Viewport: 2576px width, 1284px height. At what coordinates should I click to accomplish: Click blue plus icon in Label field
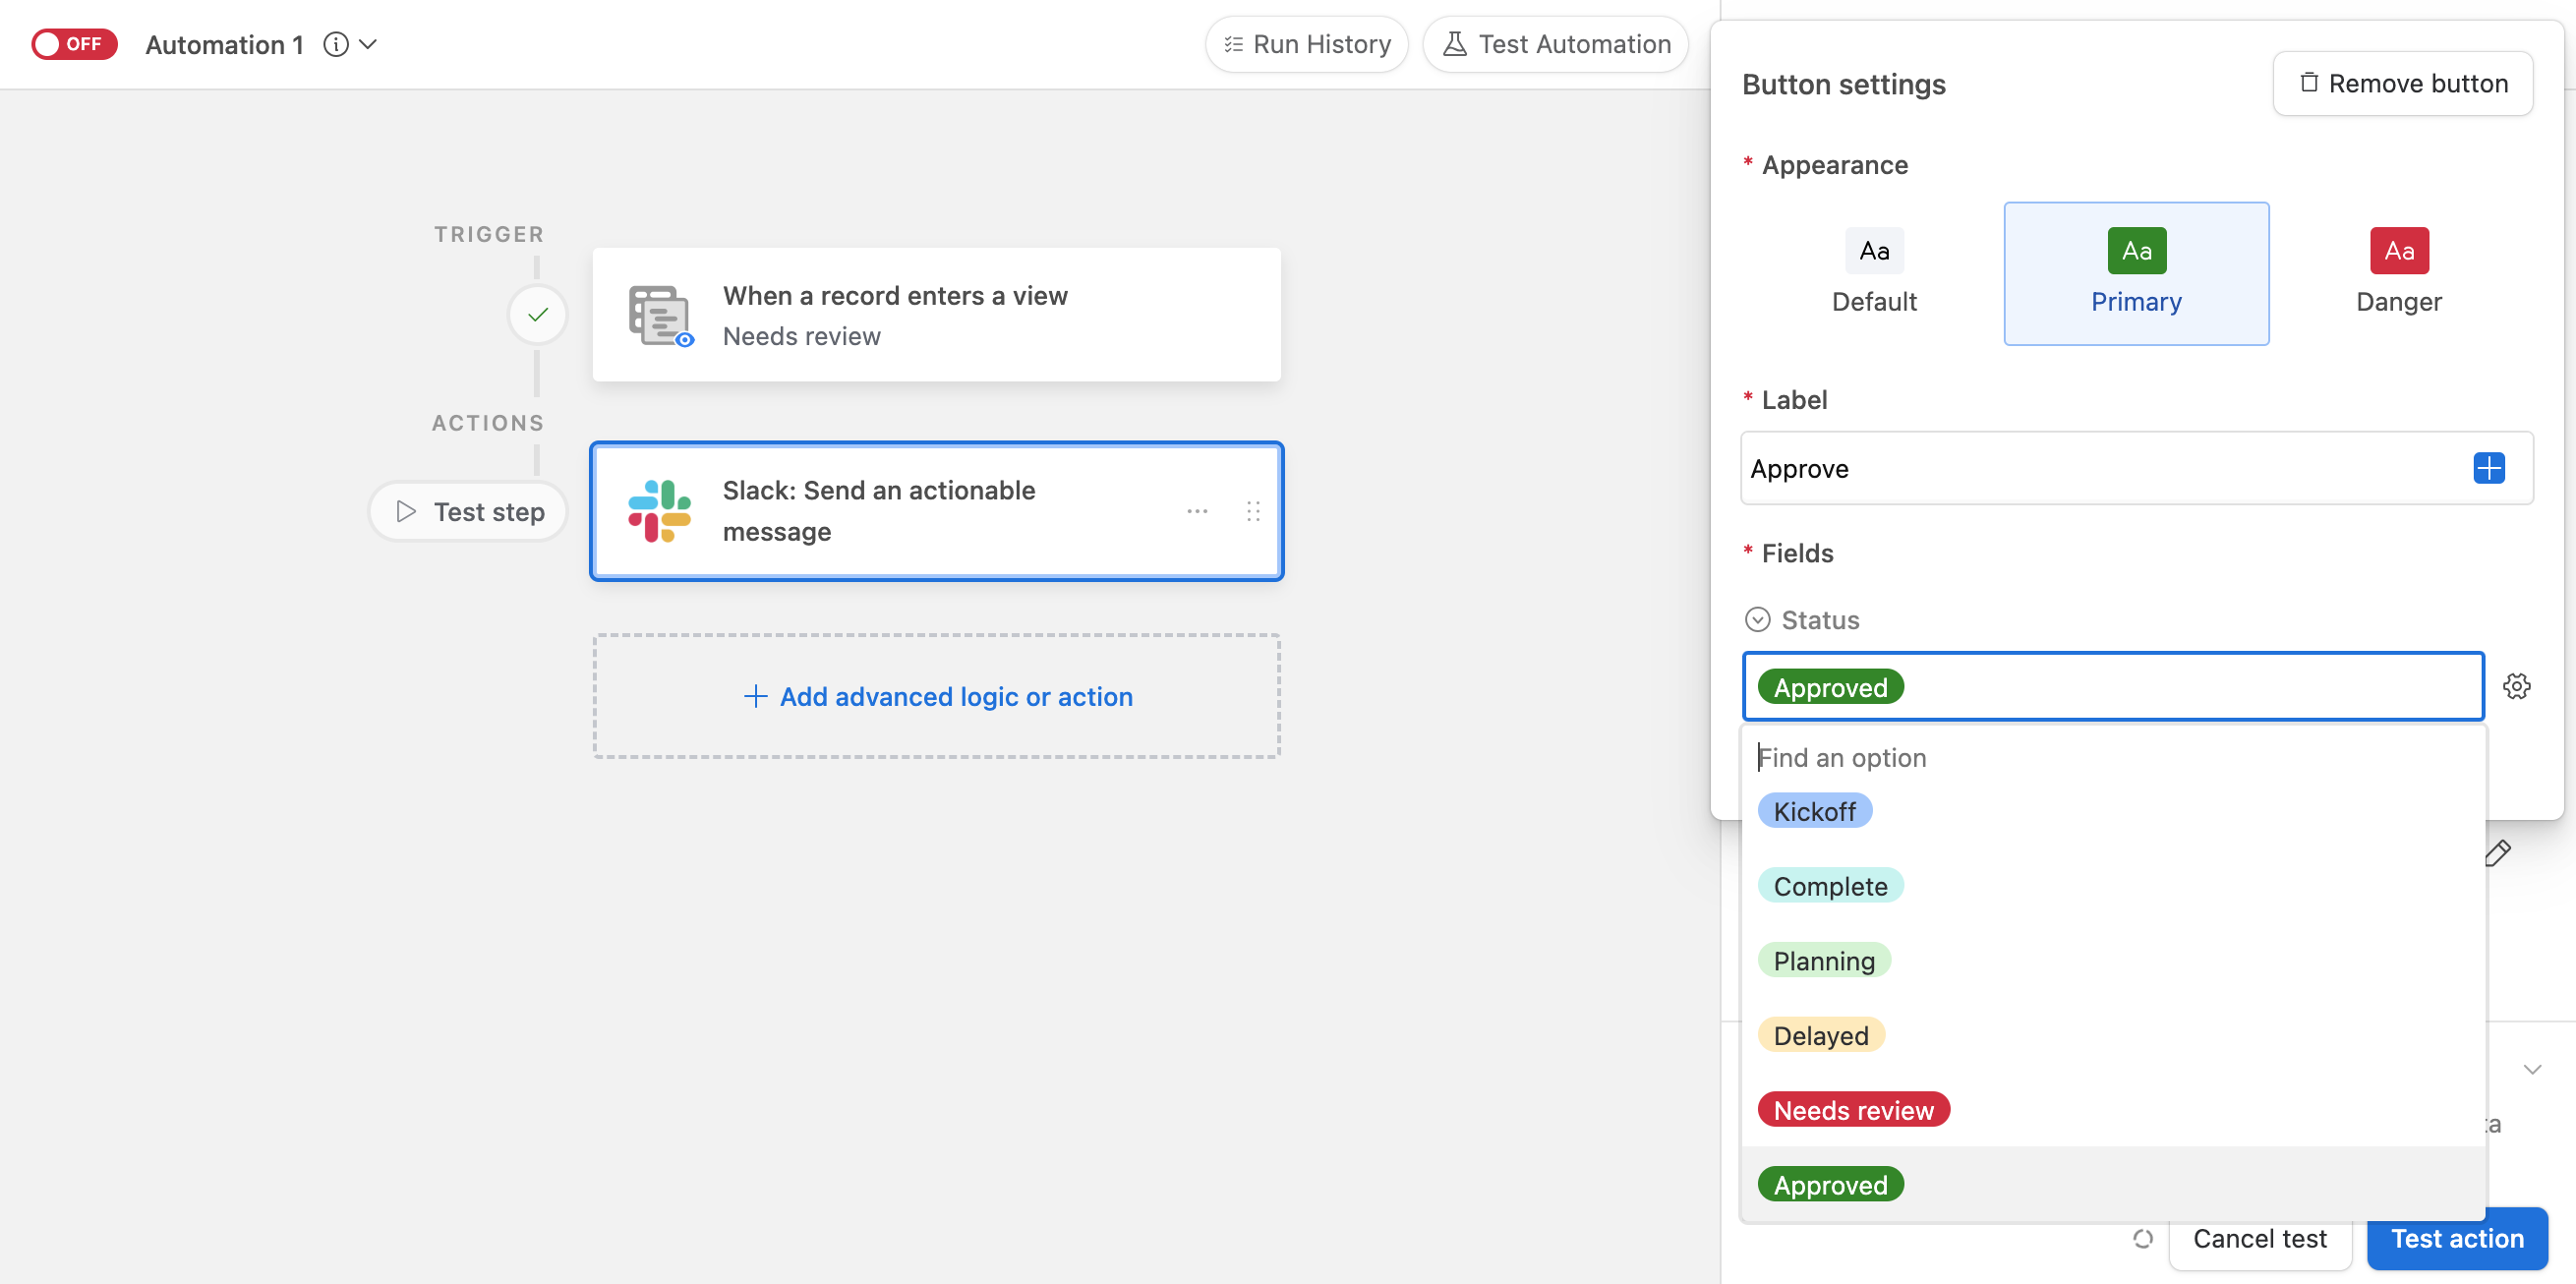click(x=2488, y=468)
